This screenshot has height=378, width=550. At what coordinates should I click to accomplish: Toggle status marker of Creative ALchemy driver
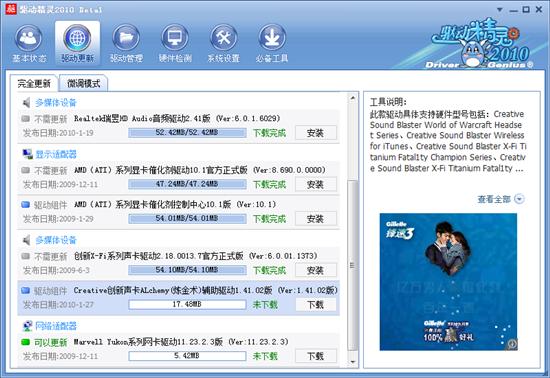[25, 290]
